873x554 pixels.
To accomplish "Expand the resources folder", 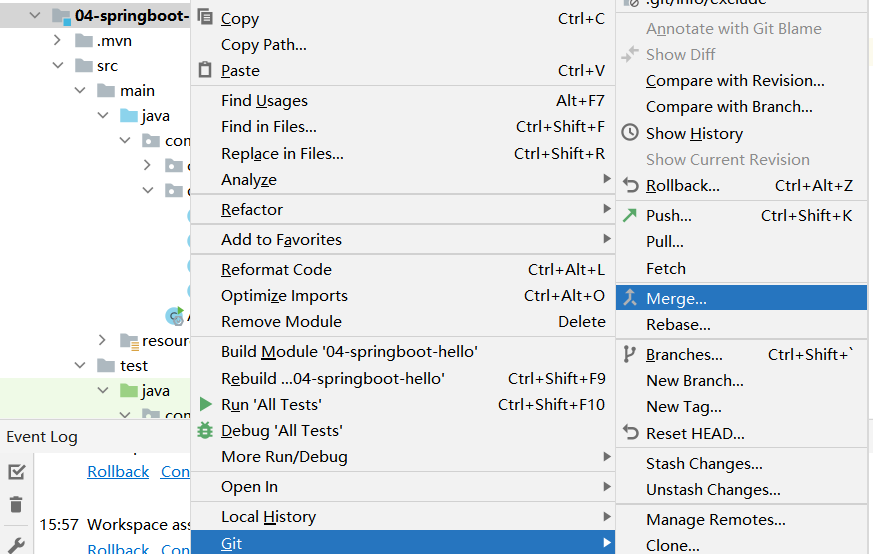I will 102,340.
